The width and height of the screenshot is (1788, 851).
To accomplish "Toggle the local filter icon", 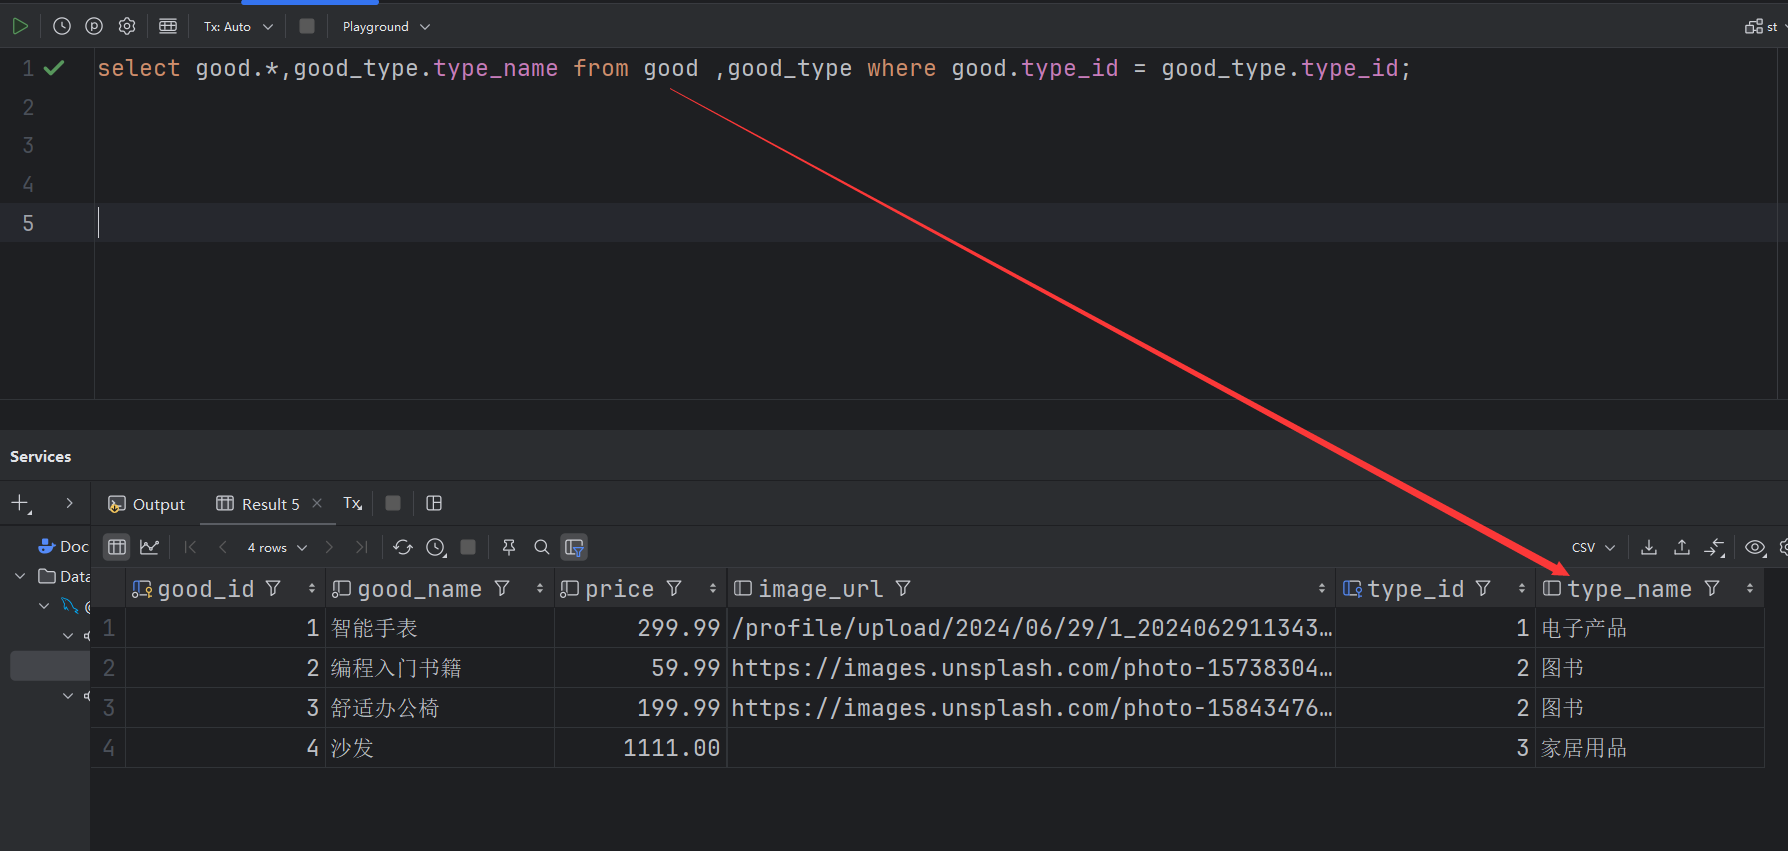I will tap(574, 547).
